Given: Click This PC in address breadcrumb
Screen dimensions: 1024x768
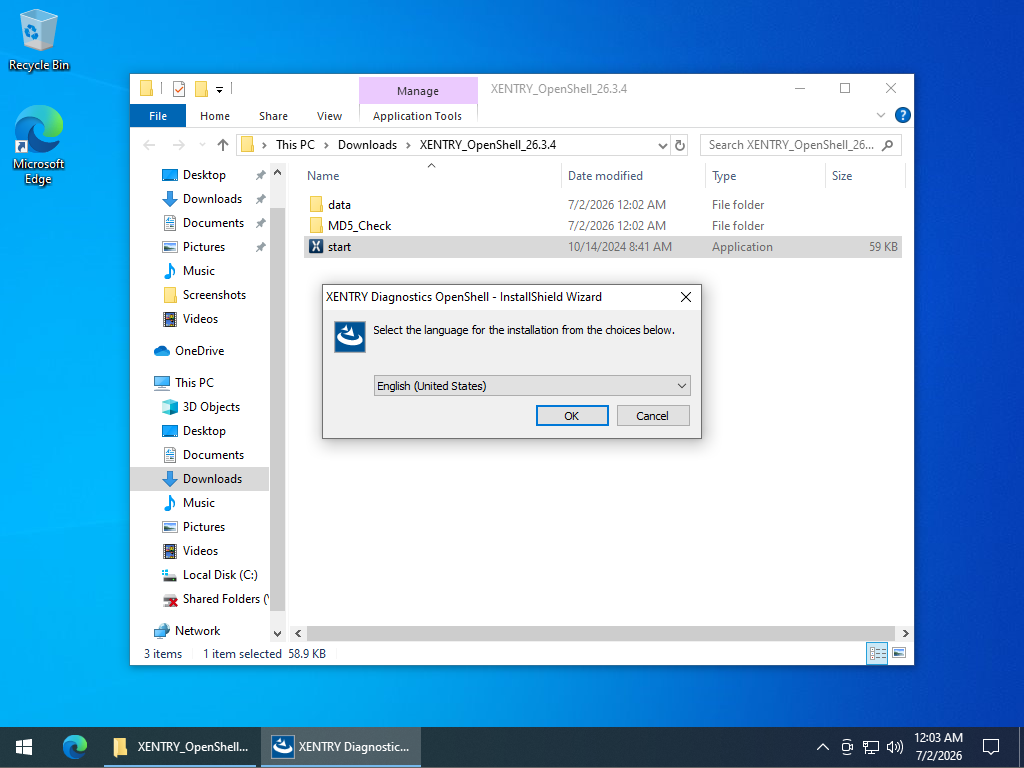Looking at the screenshot, I should tap(295, 145).
